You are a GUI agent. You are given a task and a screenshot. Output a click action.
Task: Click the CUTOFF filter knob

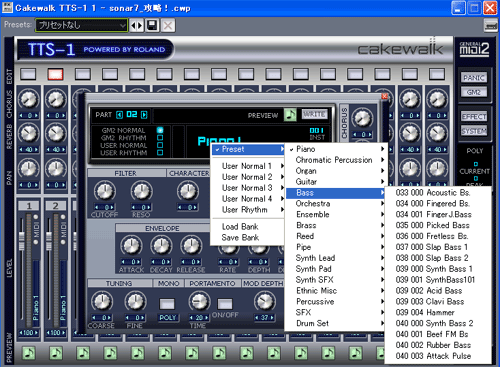(105, 192)
